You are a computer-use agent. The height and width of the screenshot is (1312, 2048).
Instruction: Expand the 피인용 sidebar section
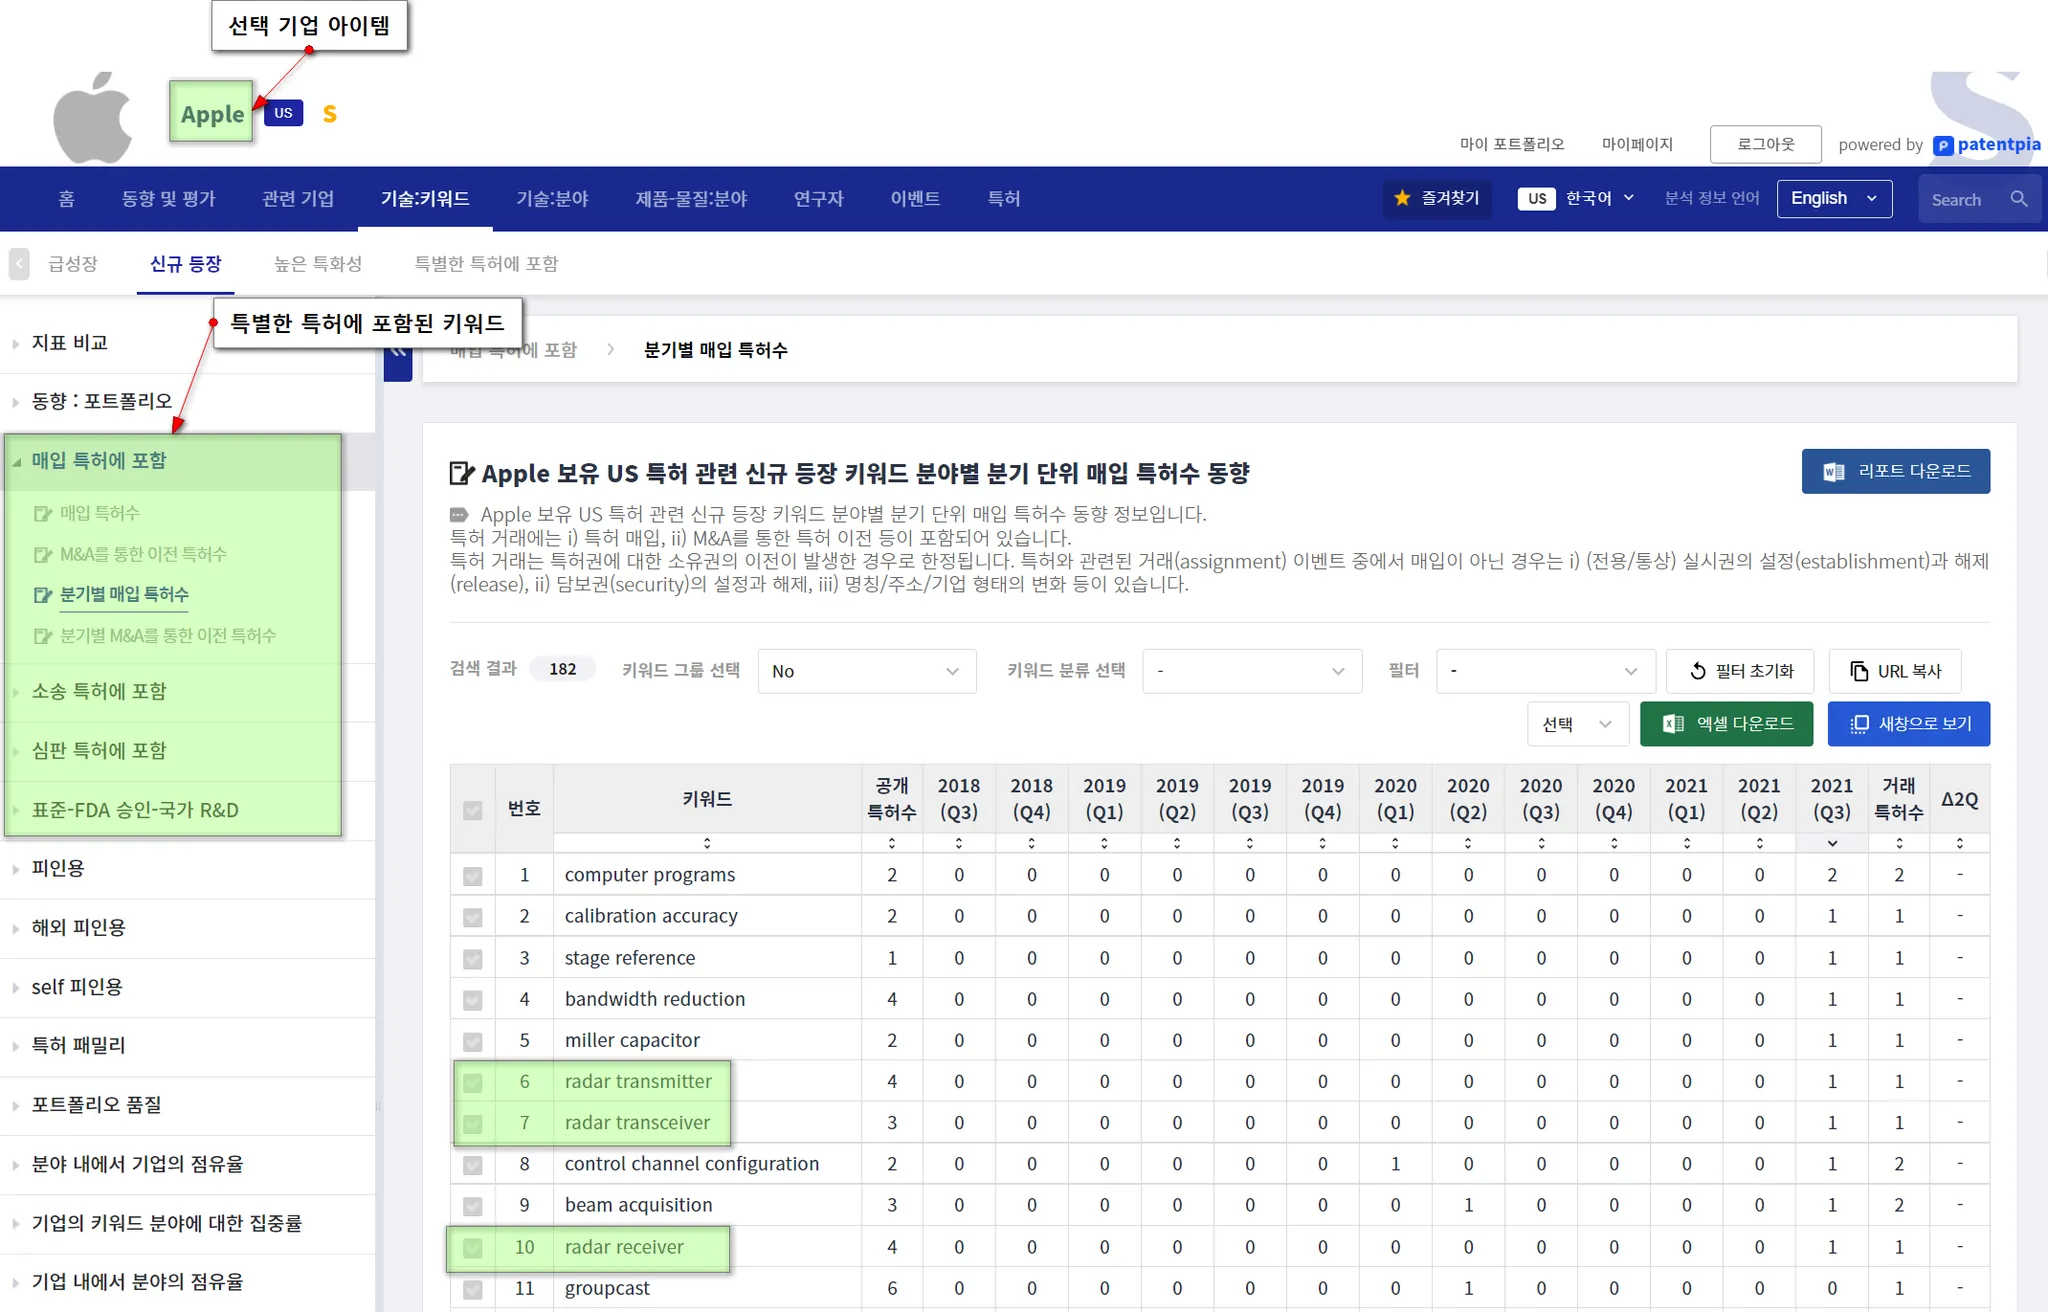[x=58, y=868]
